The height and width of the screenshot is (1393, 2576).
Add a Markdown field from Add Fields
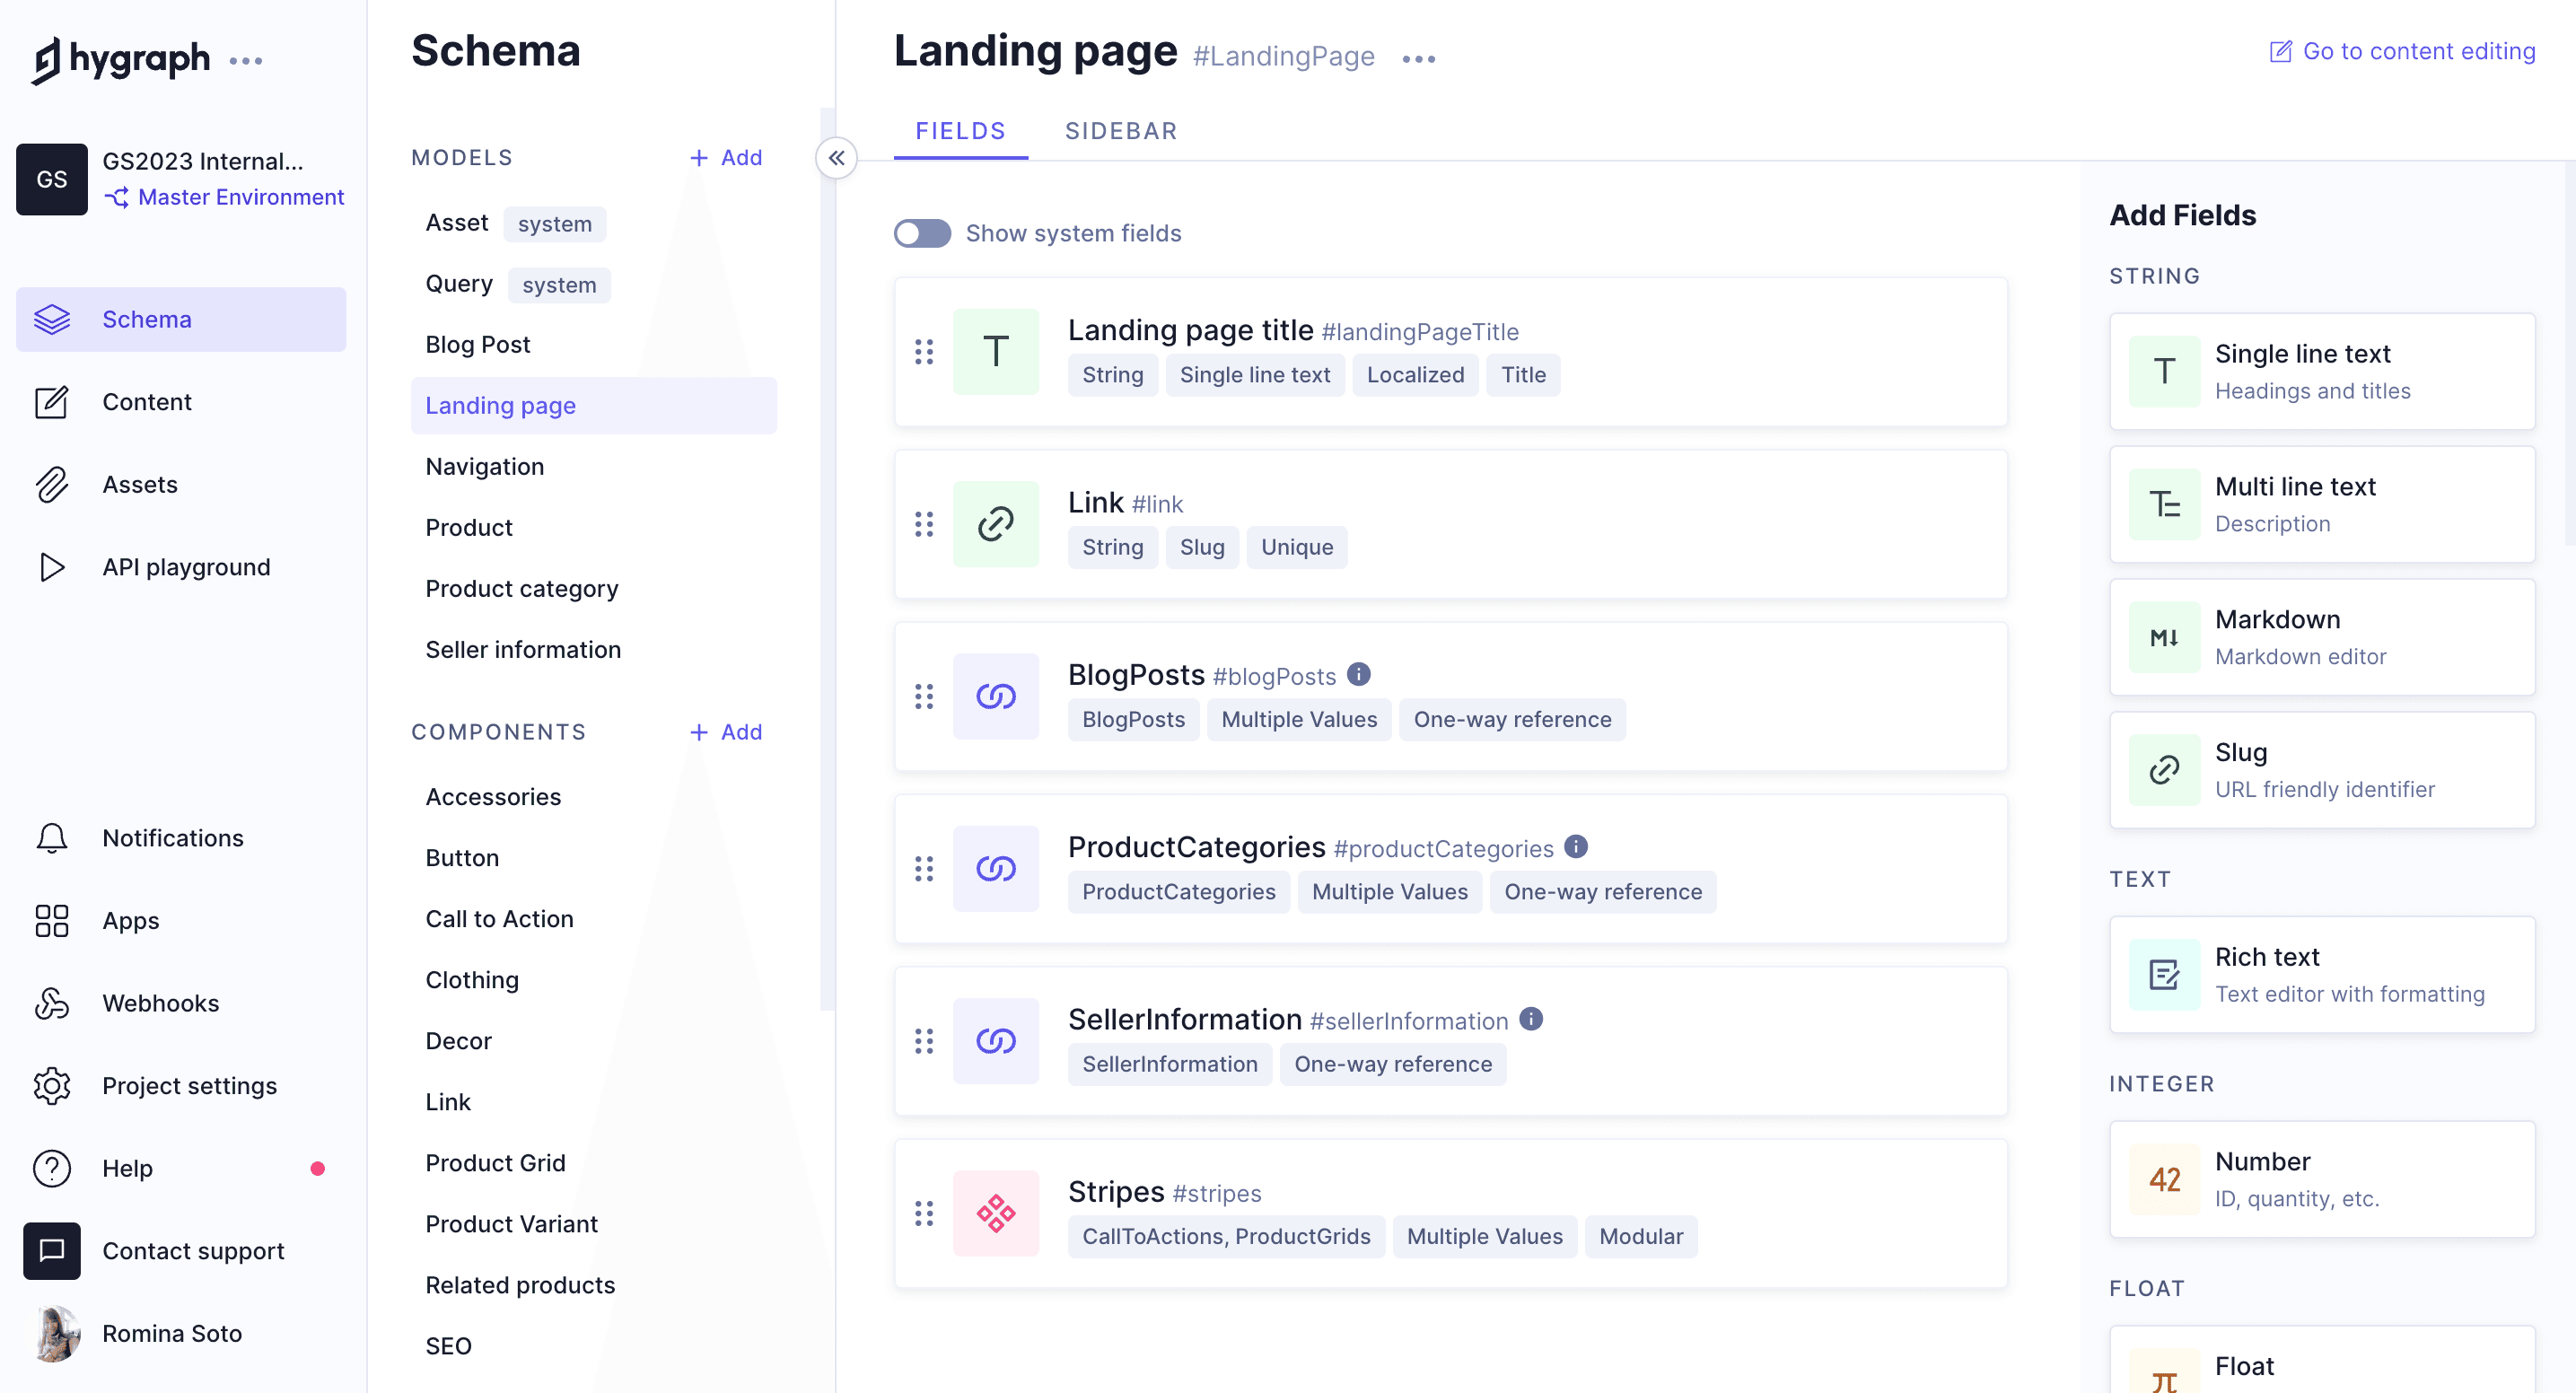(2322, 637)
